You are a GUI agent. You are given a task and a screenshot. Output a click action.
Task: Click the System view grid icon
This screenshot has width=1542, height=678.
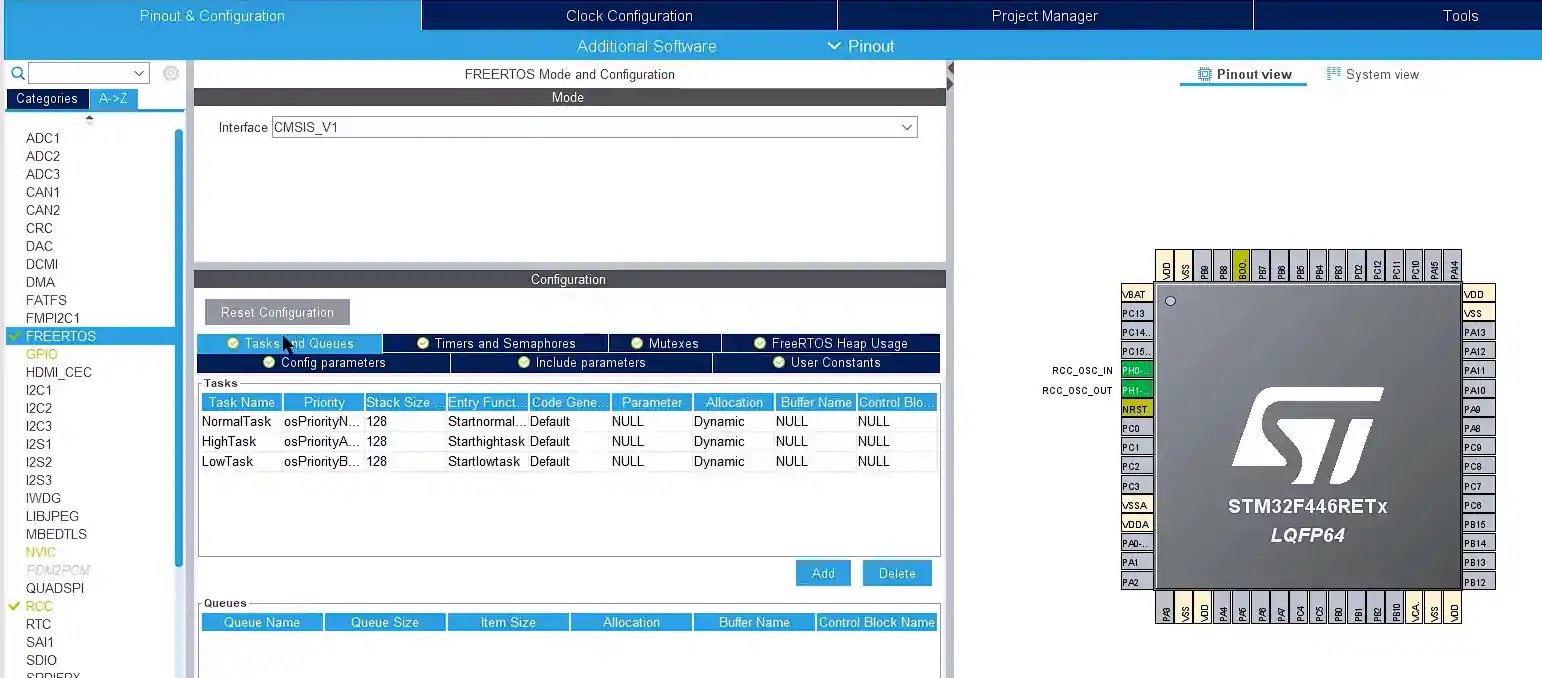[1333, 74]
